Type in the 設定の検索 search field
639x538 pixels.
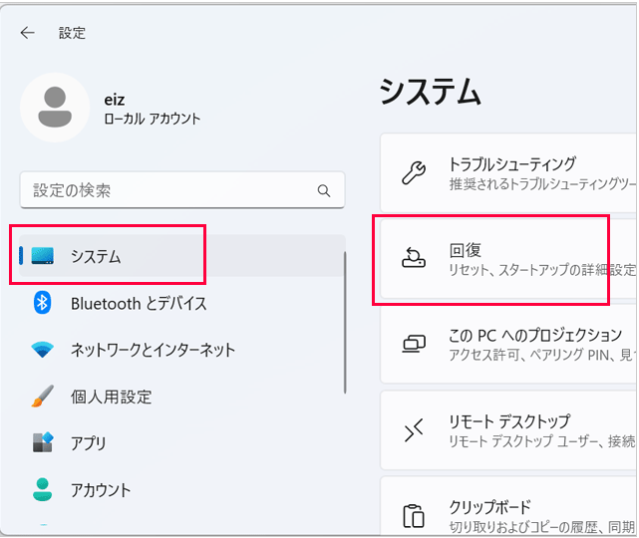[170, 190]
